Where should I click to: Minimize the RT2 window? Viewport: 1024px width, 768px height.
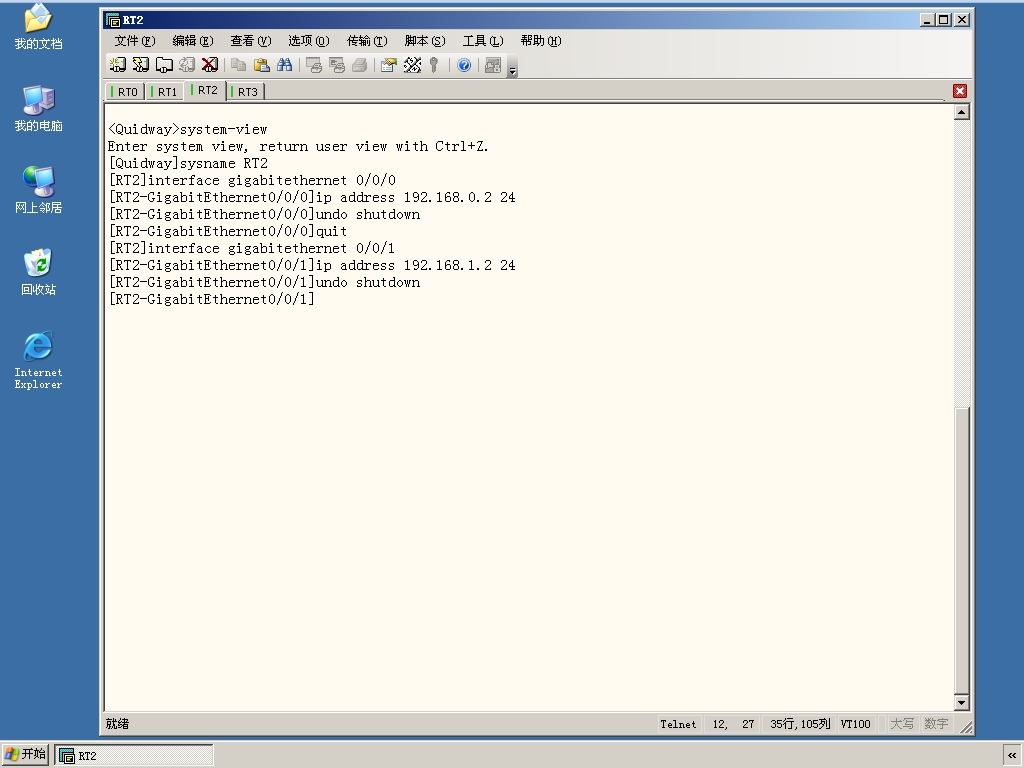[927, 20]
